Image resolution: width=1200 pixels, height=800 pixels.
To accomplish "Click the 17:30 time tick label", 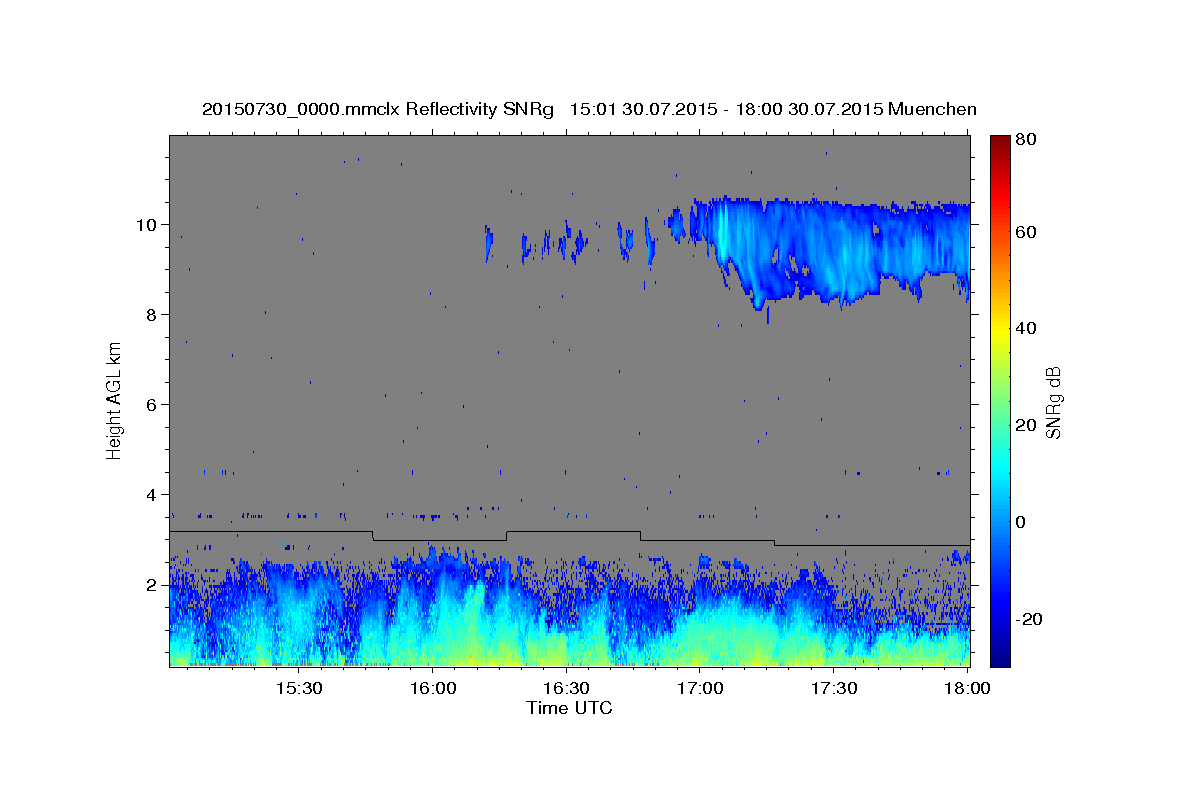I will [x=835, y=688].
